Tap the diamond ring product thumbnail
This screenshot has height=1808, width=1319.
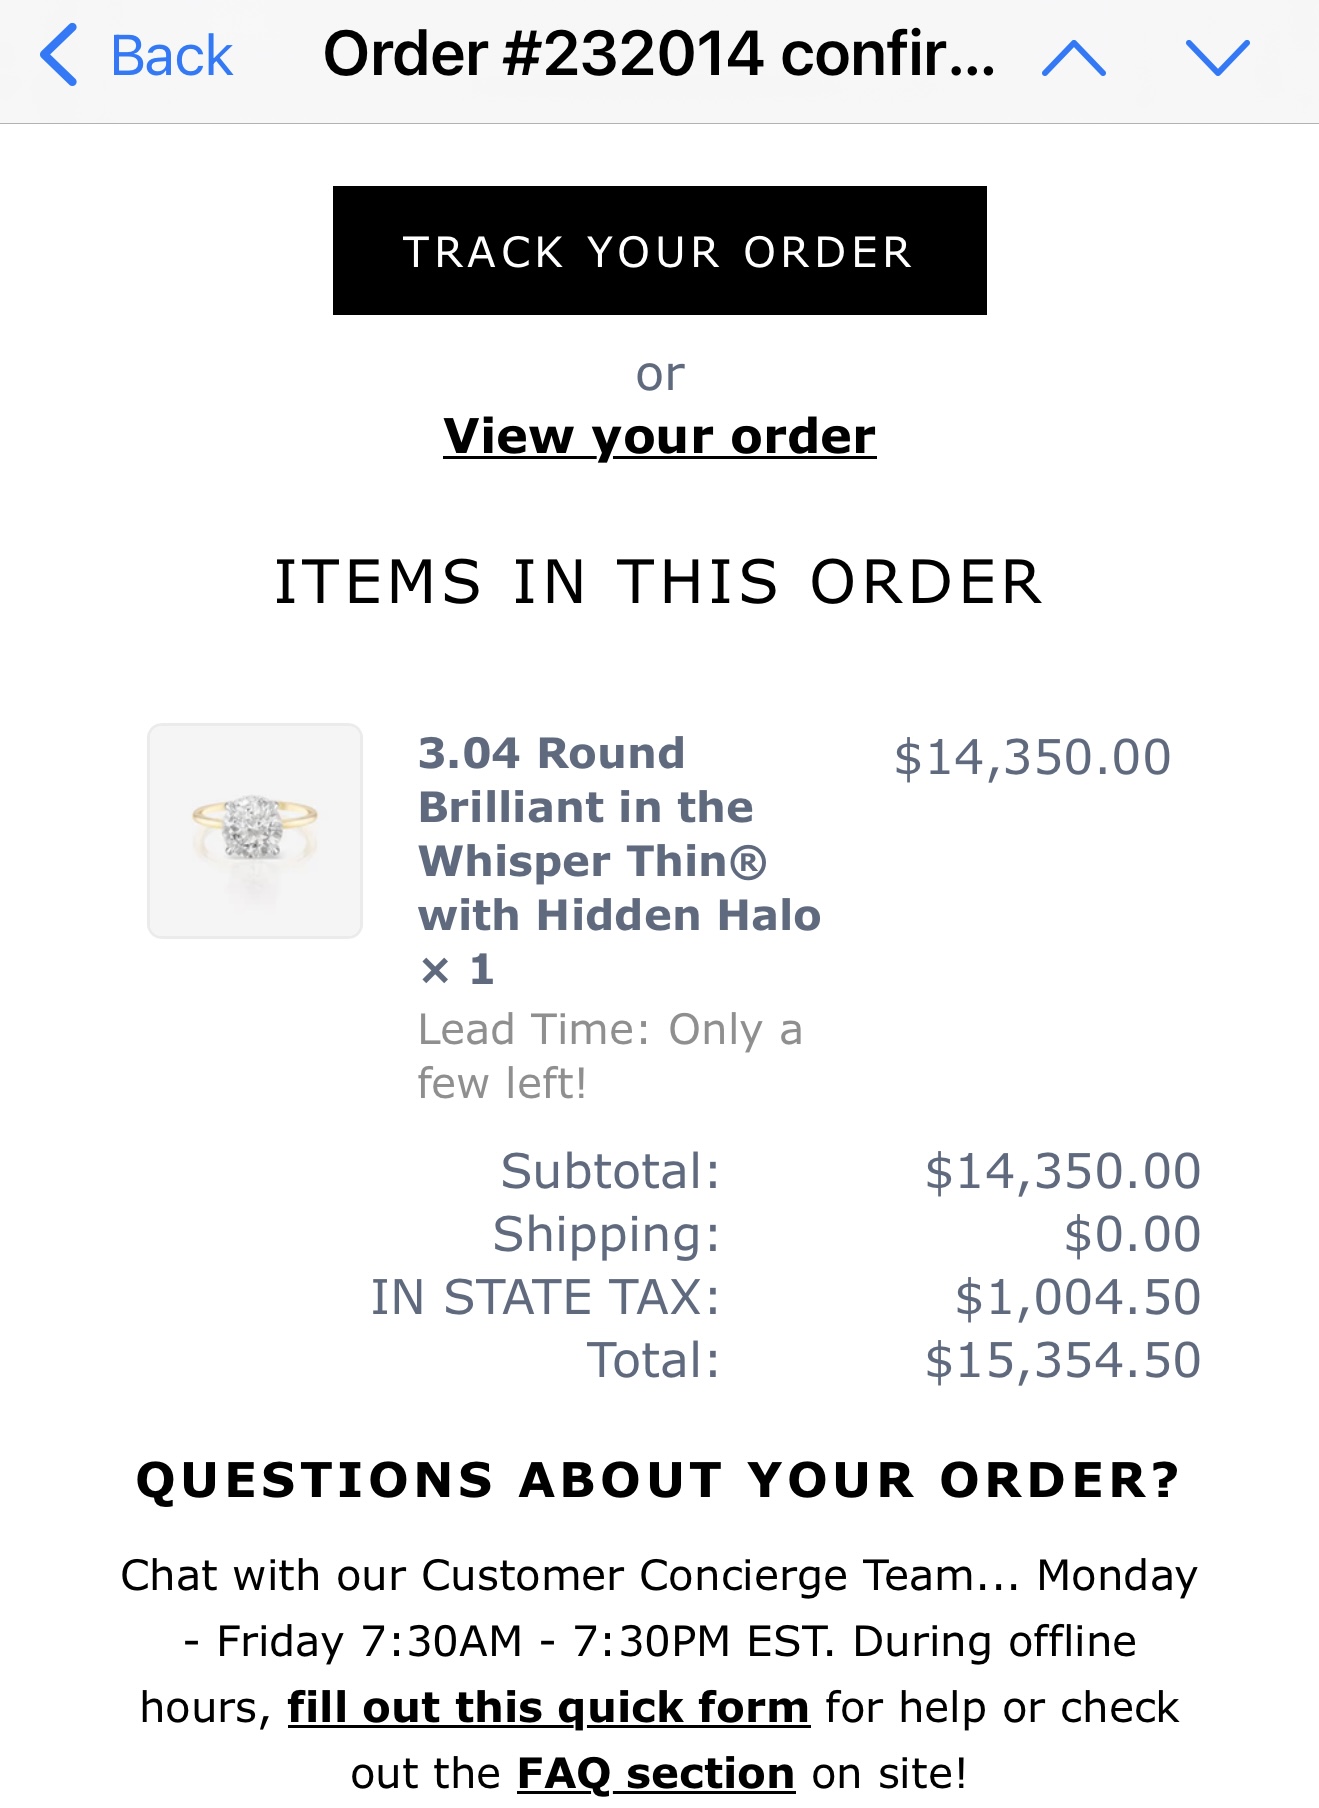point(255,831)
